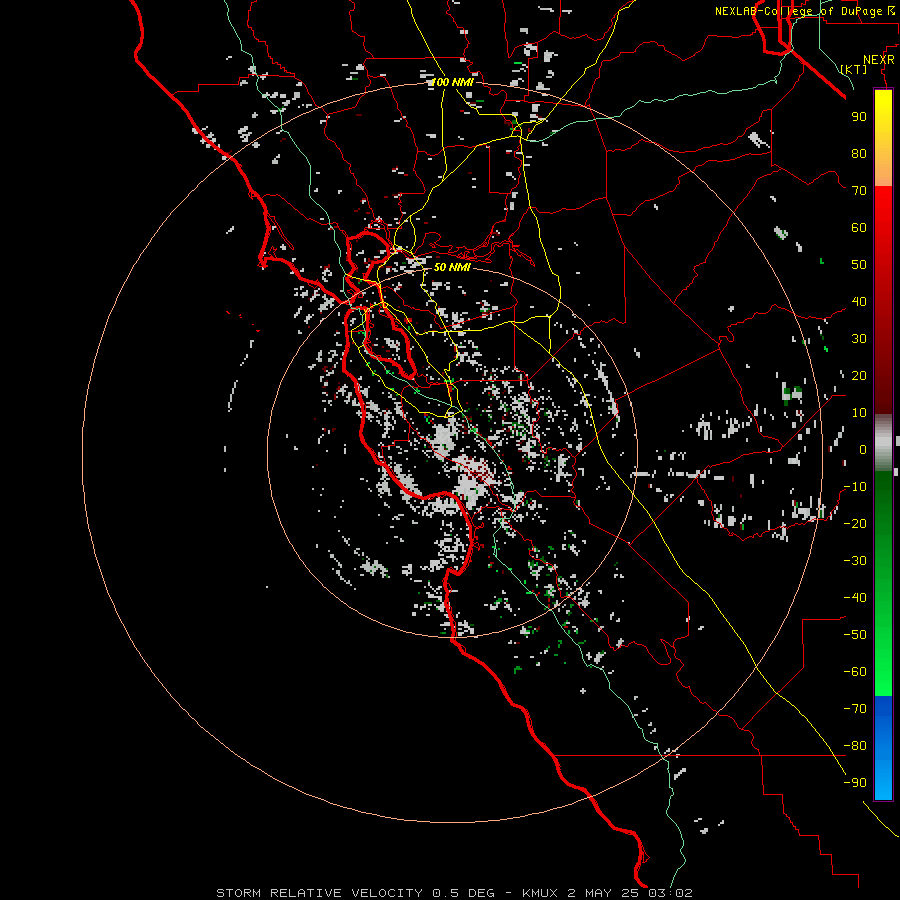Image resolution: width=900 pixels, height=900 pixels.
Task: Click the -70 knot scale label
Action: coord(855,708)
